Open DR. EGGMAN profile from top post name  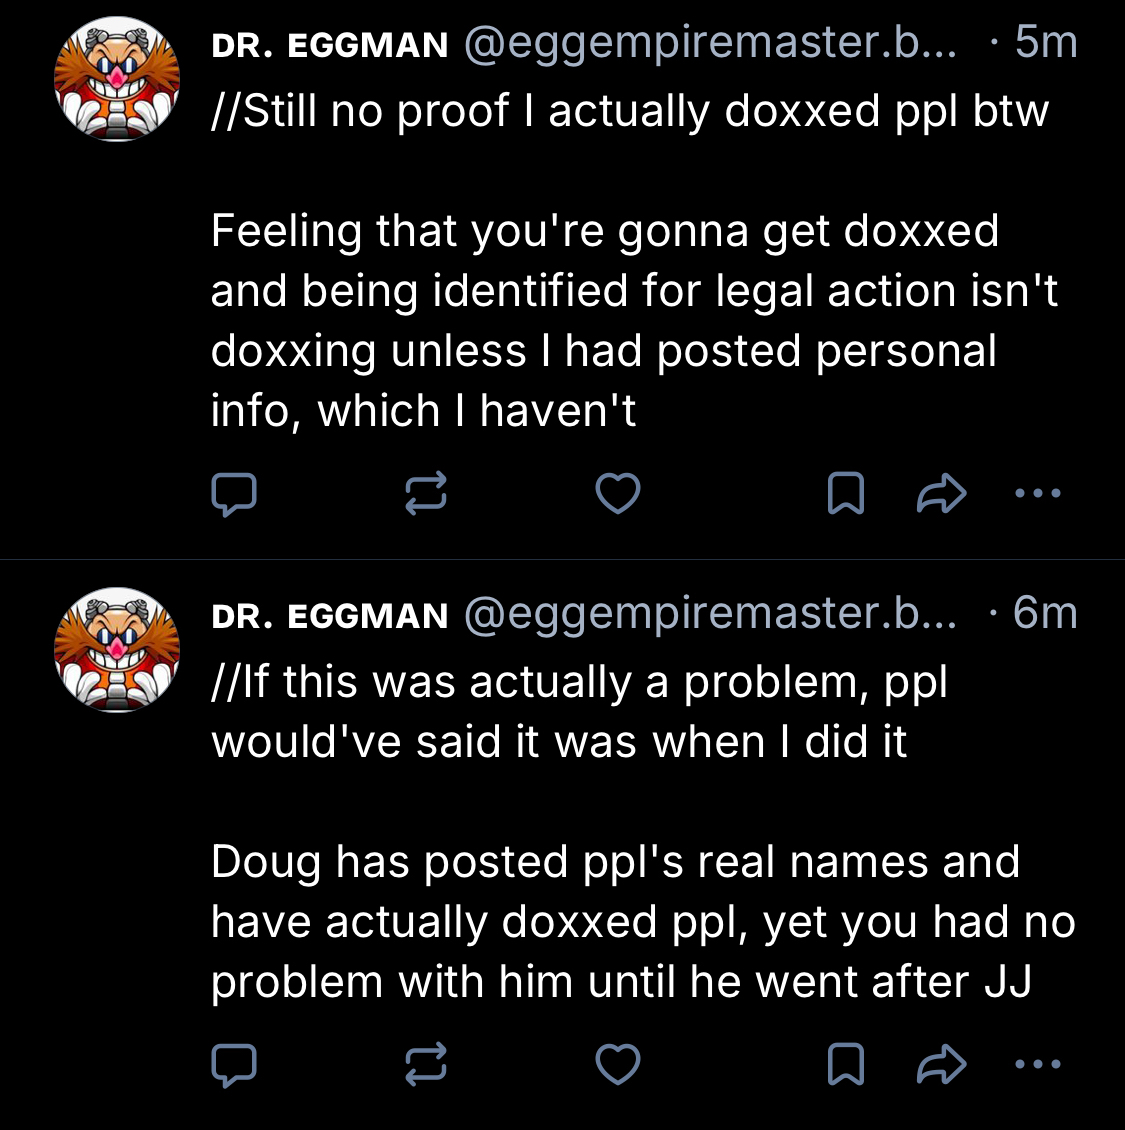330,45
